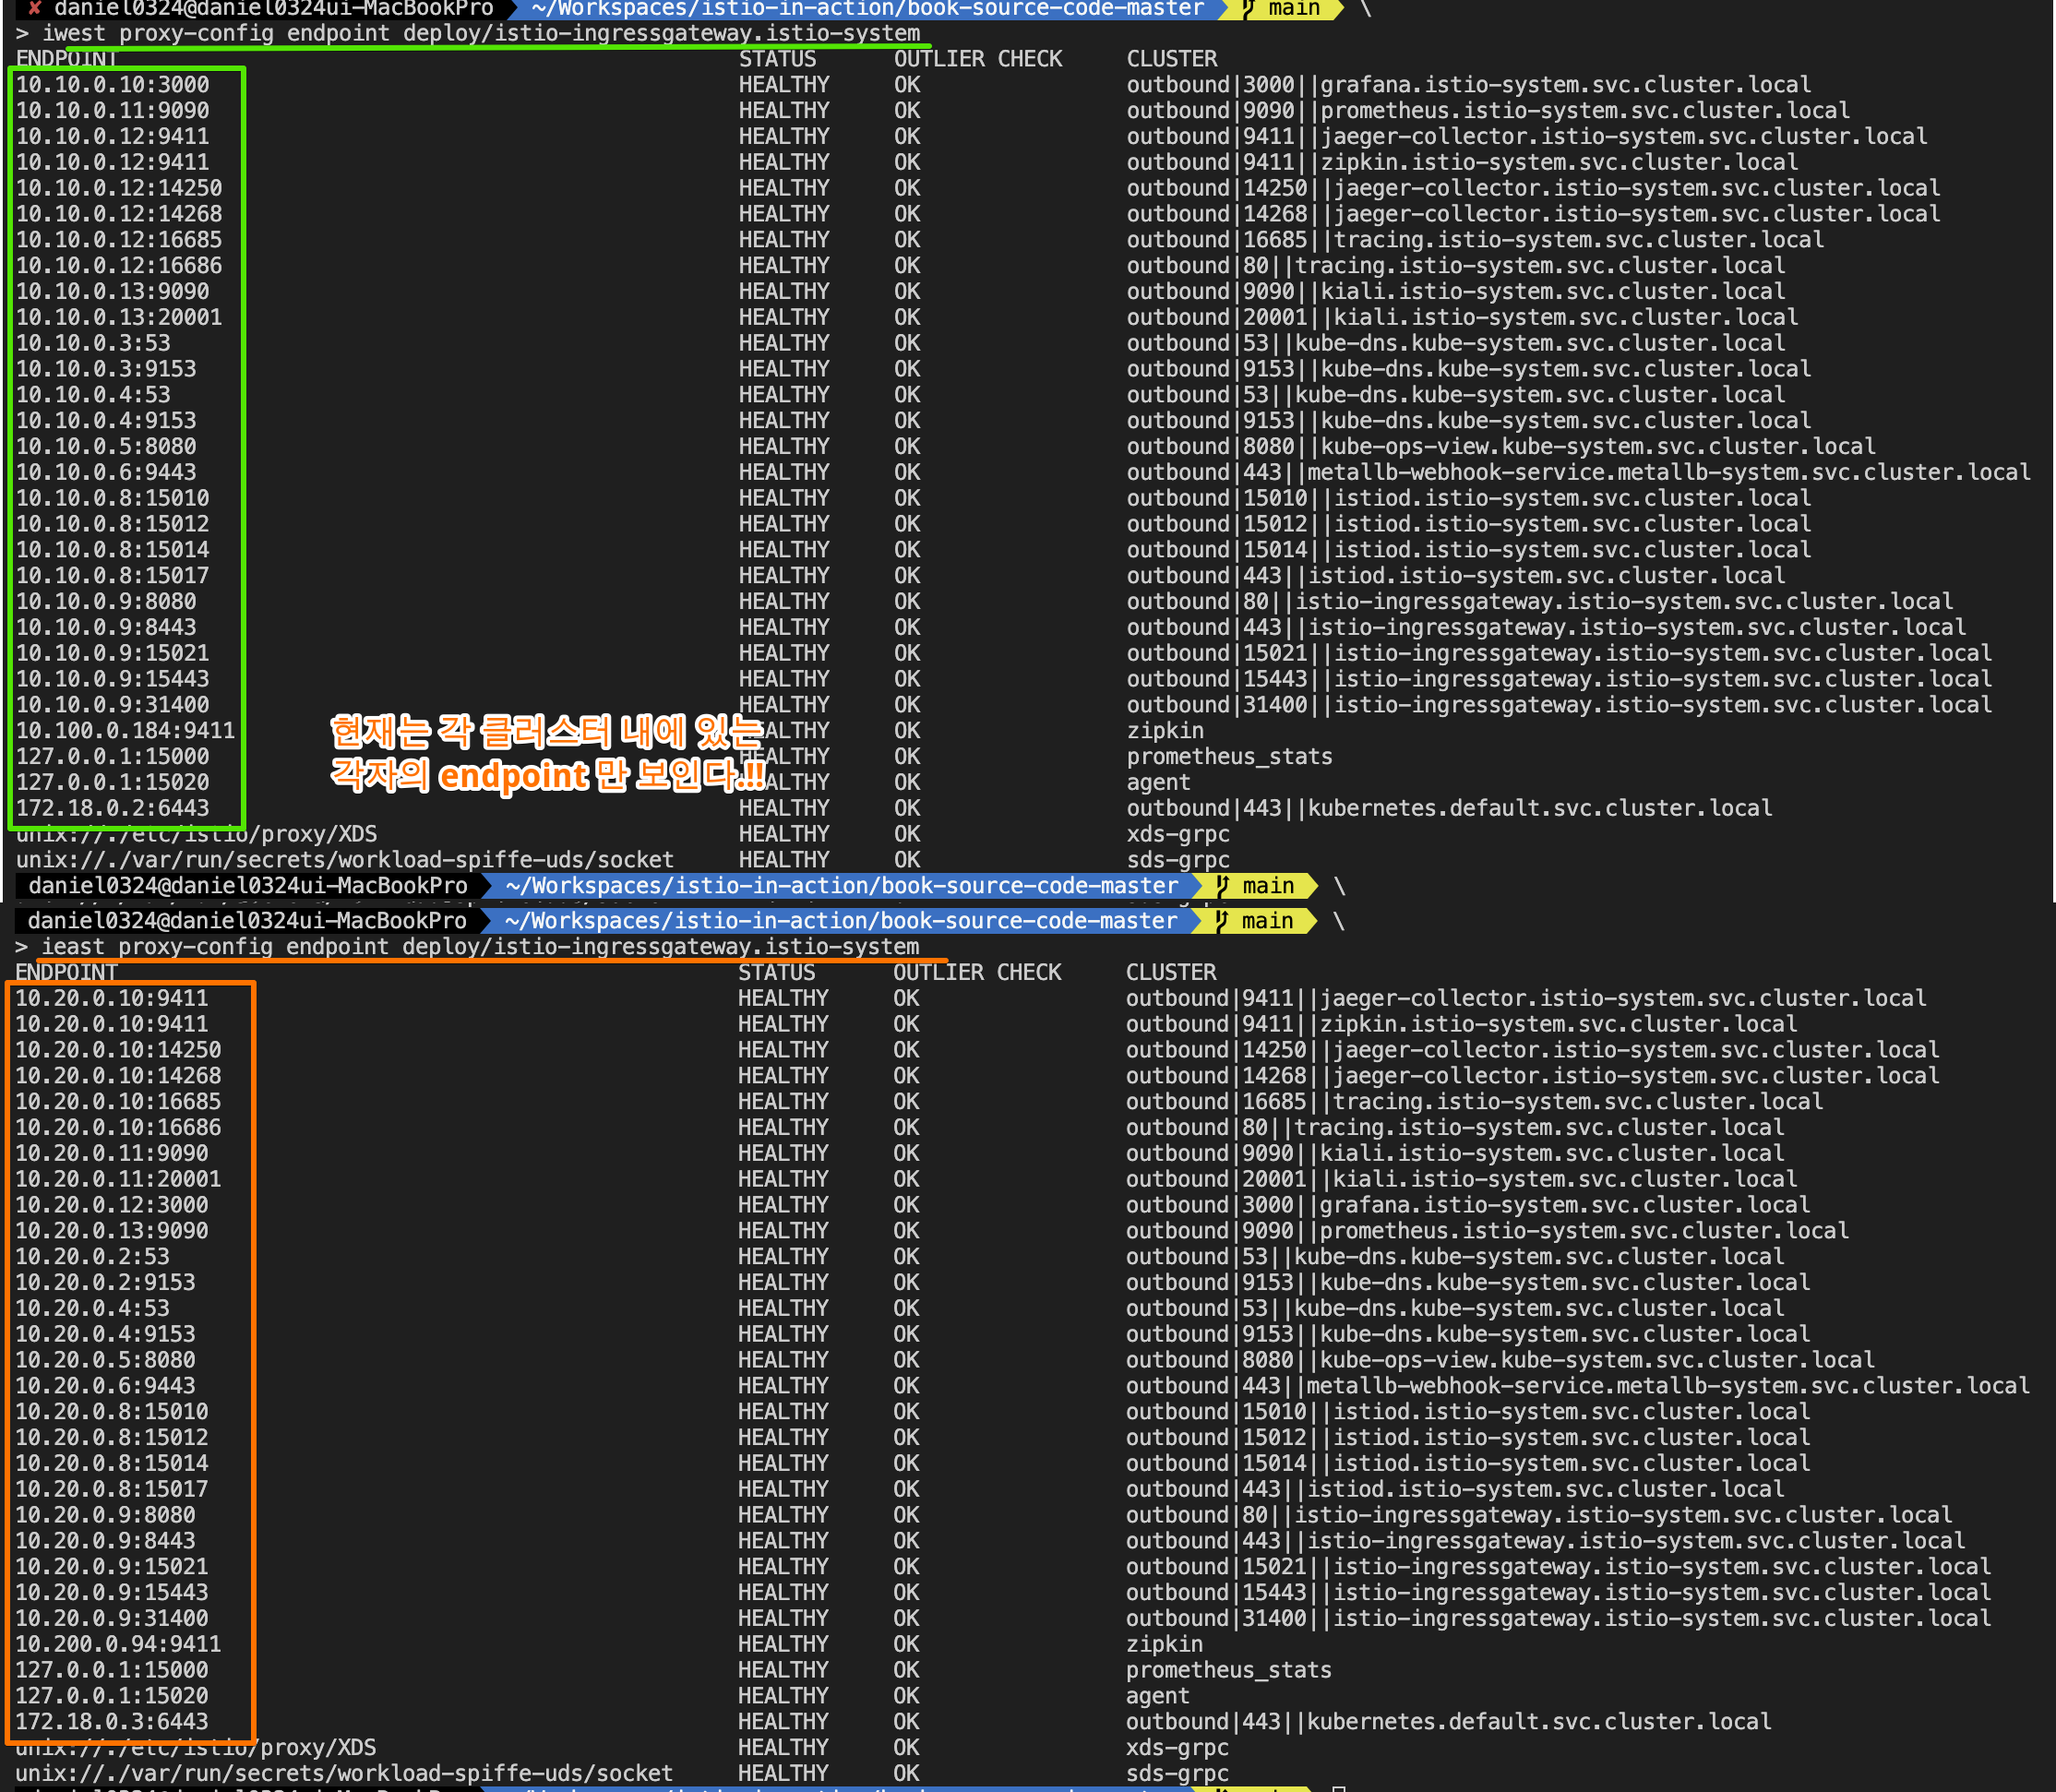Click git branch icon above ieast command
The width and height of the screenshot is (2056, 1792).
point(1221,921)
